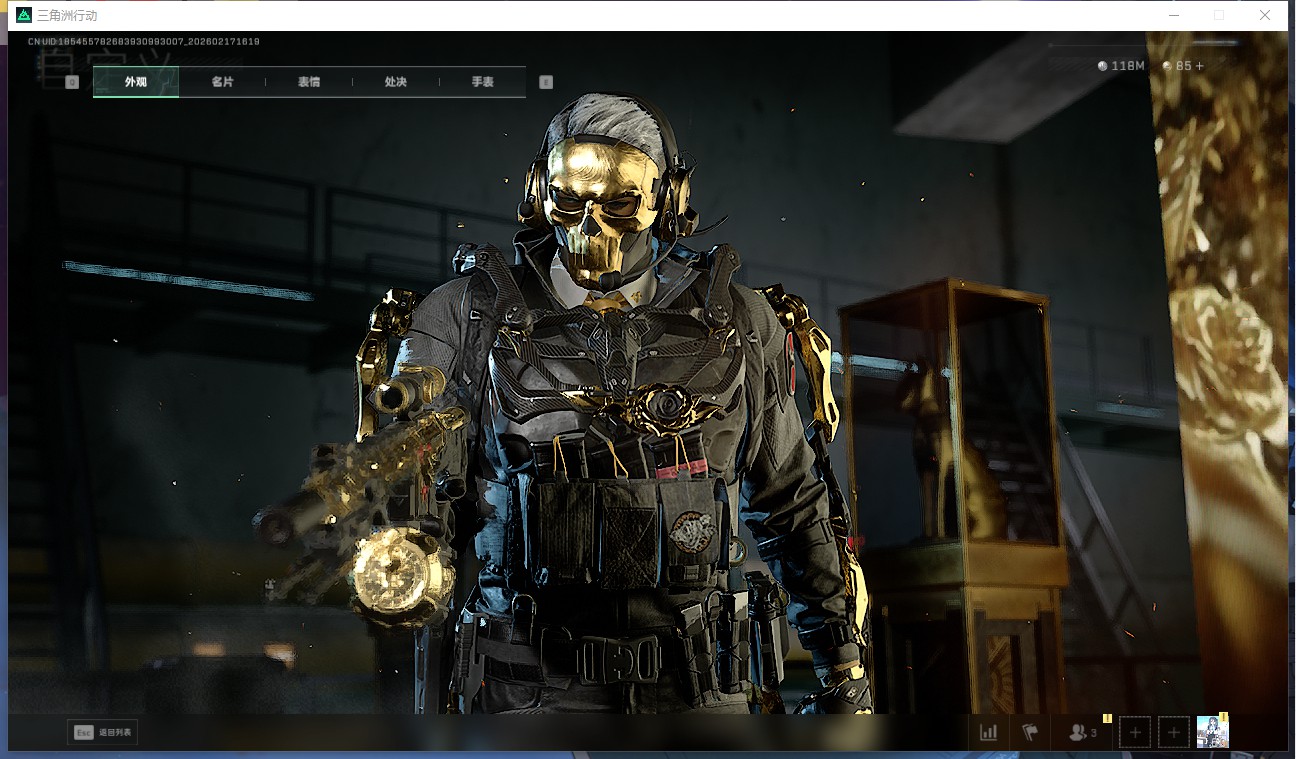Open the bar chart statistics icon

[x=989, y=732]
